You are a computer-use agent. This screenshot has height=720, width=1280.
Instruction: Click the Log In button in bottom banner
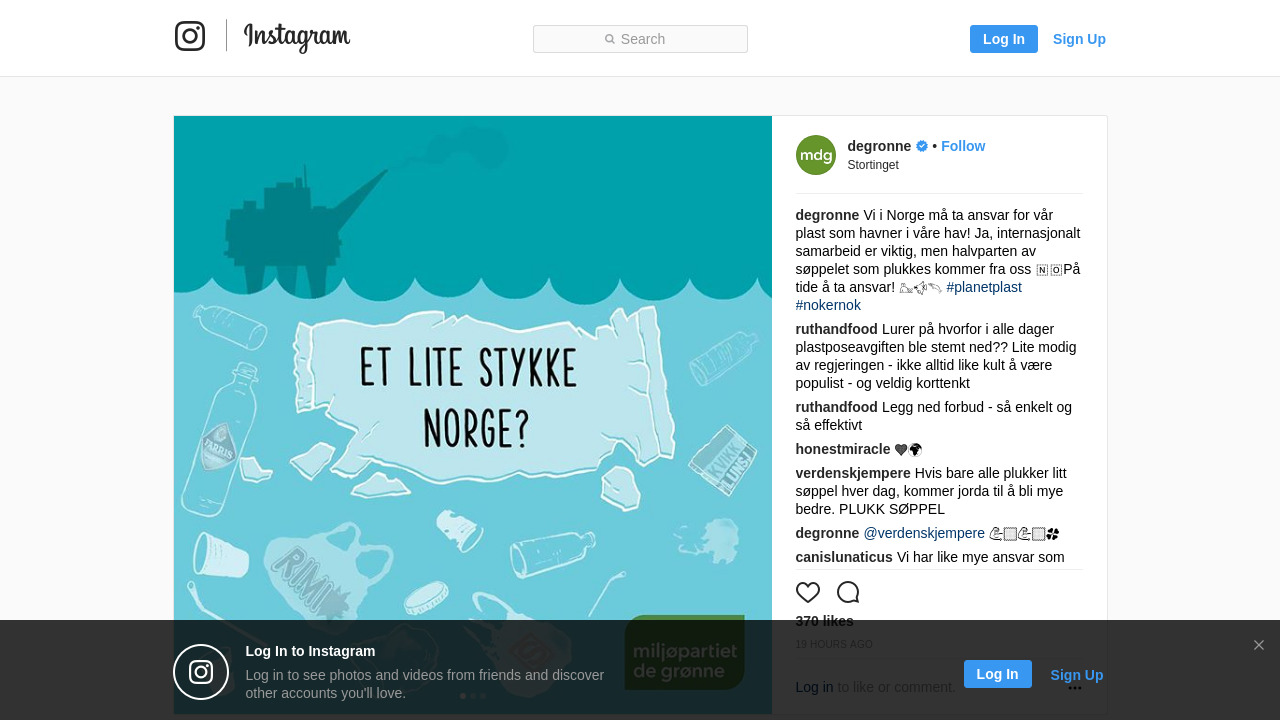(x=998, y=674)
